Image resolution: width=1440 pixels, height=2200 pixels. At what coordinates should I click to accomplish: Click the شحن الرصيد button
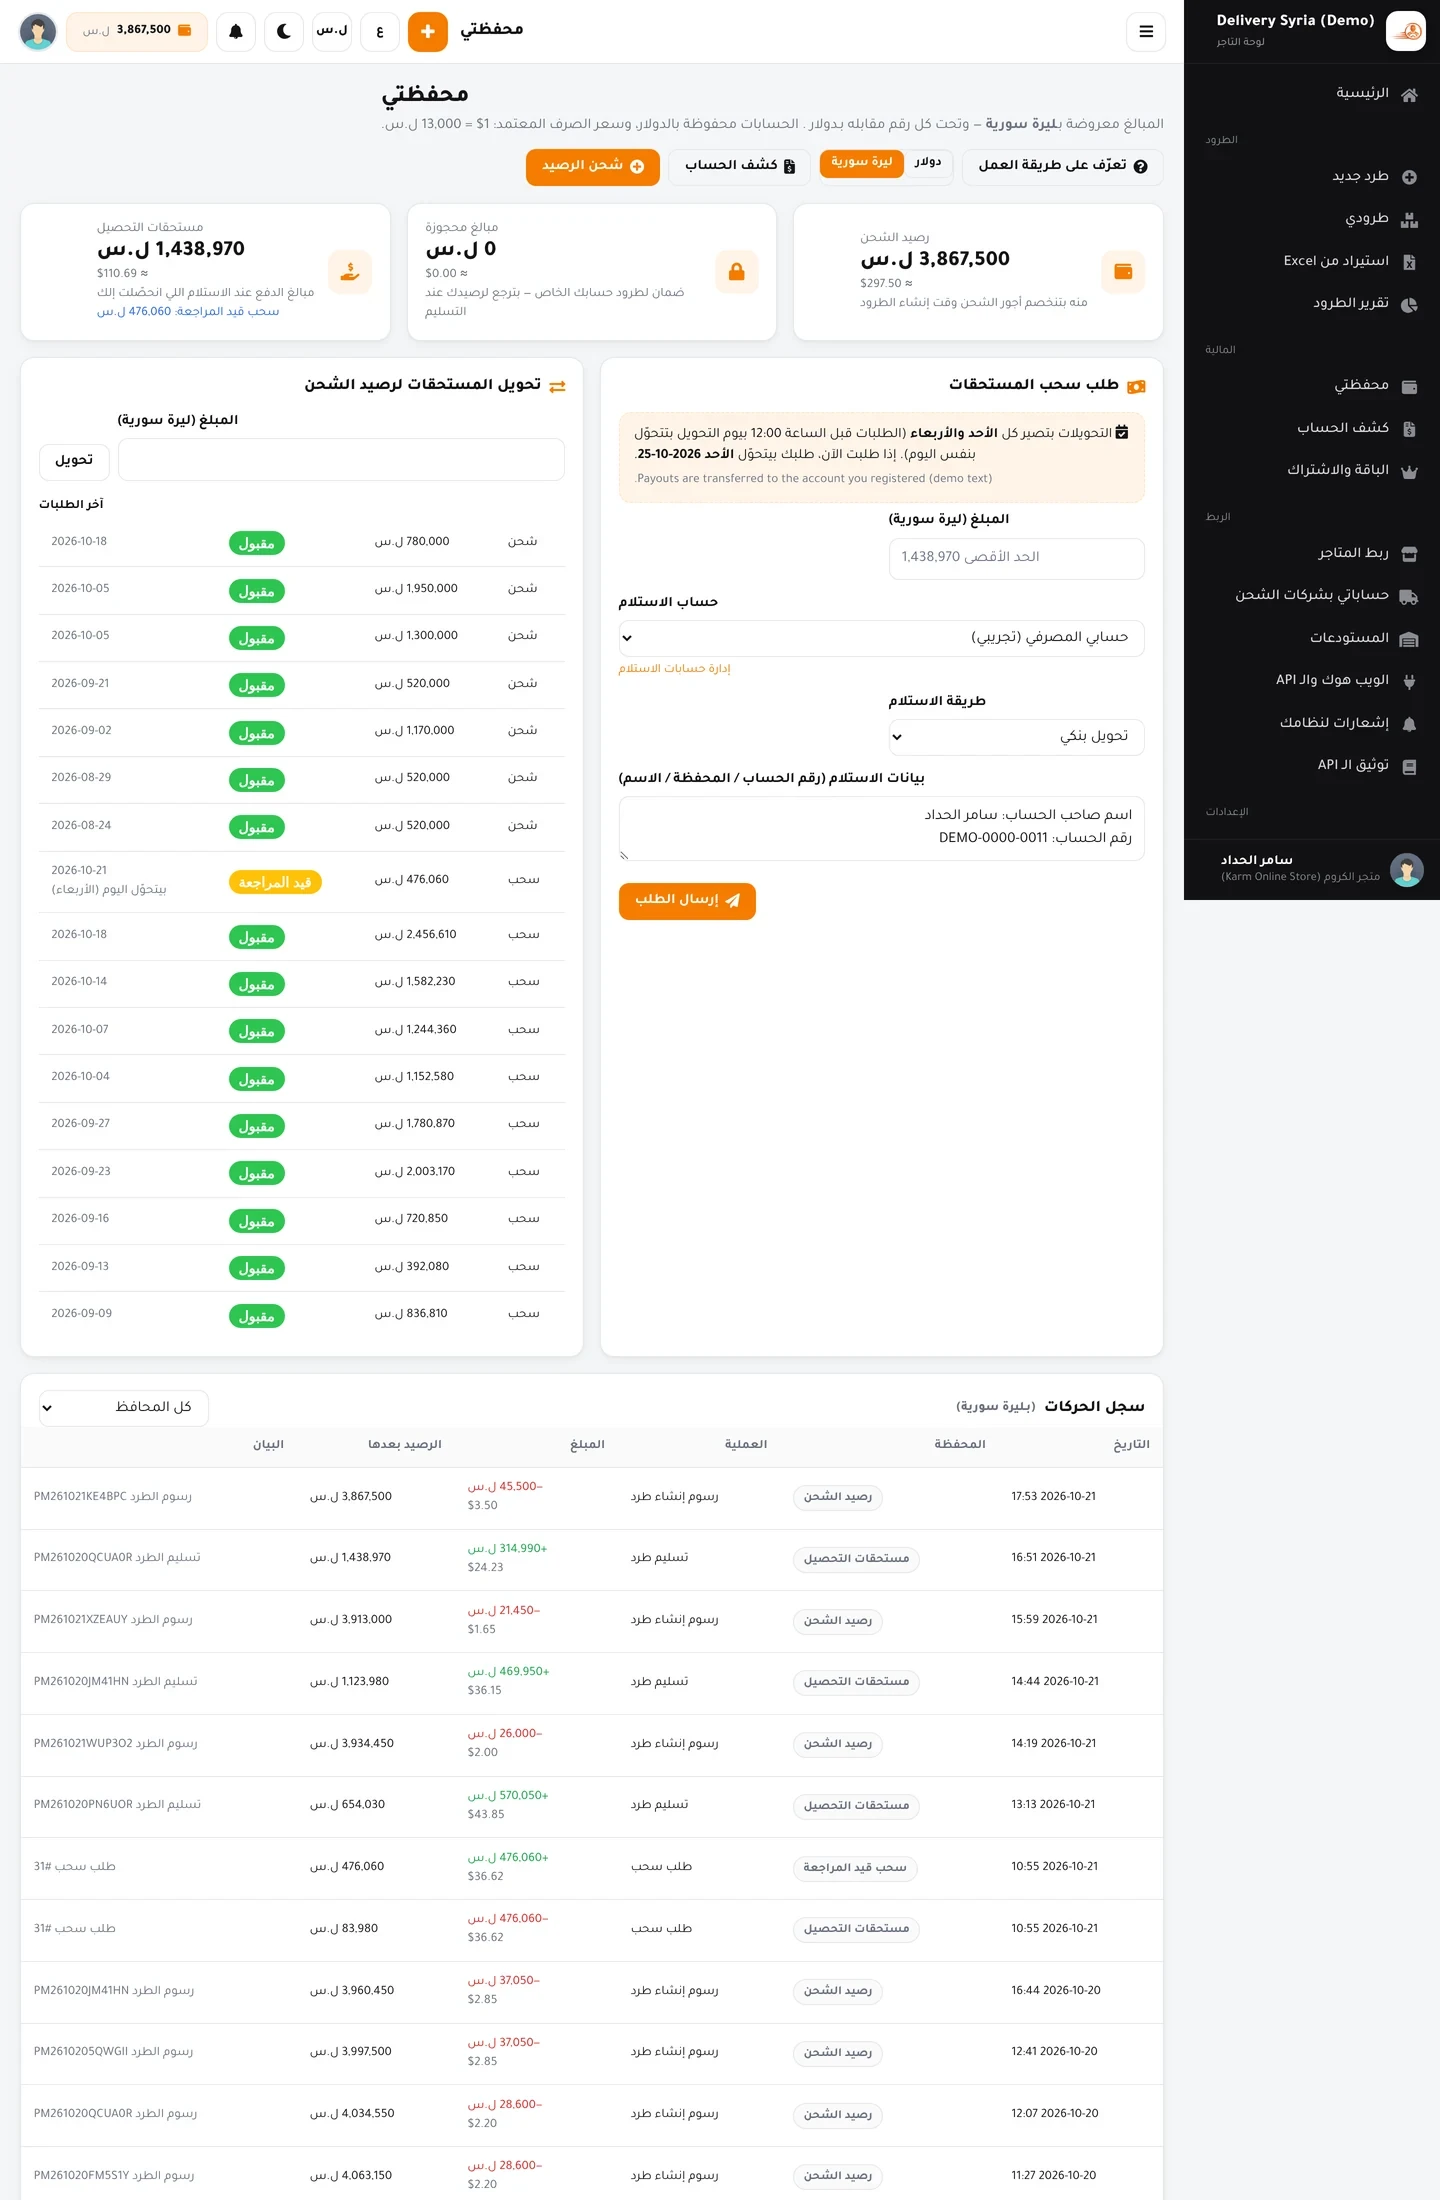(x=593, y=166)
